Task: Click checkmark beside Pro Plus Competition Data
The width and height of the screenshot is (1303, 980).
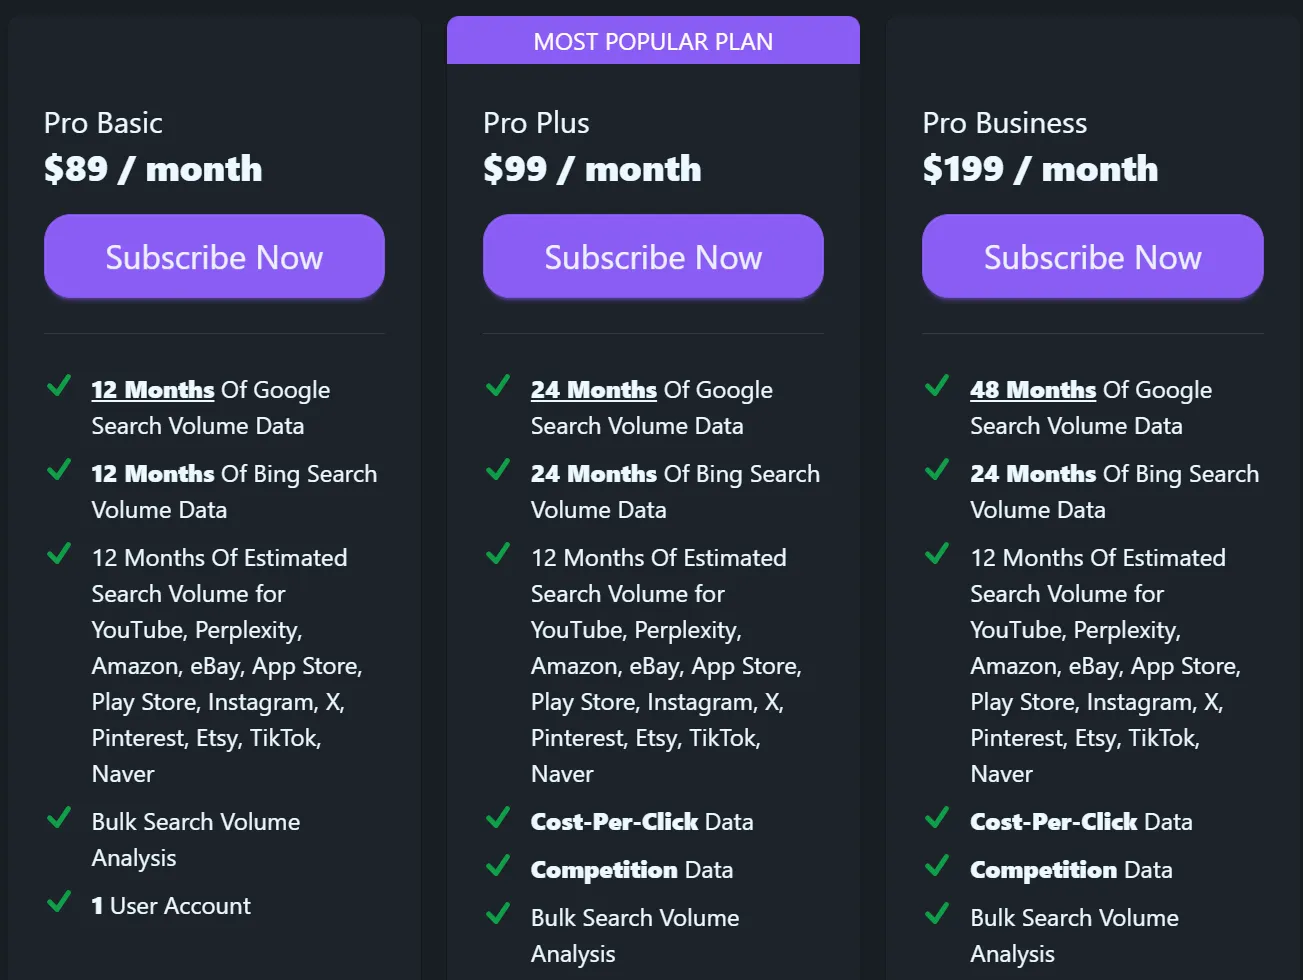Action: pos(498,866)
